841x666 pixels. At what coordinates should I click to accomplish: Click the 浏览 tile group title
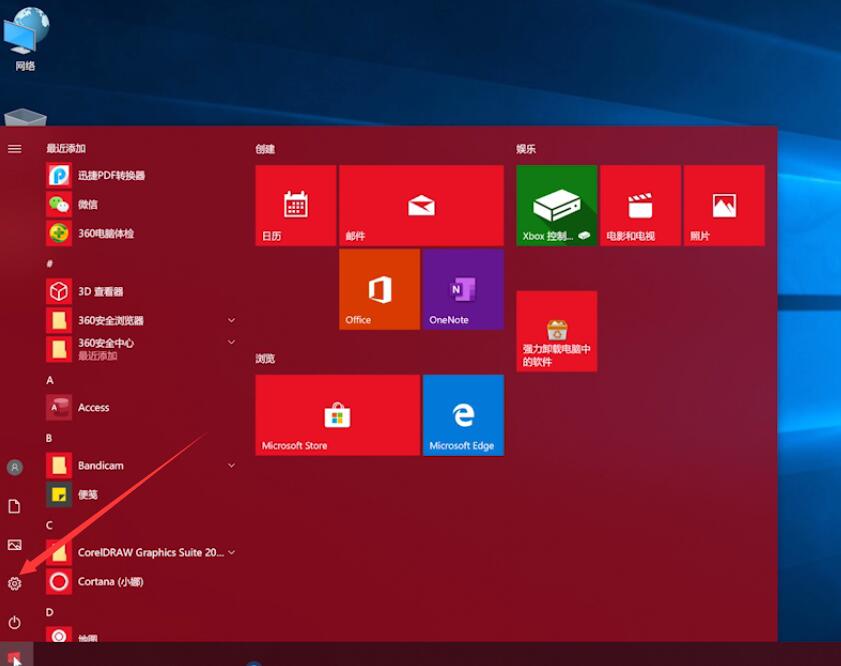265,359
